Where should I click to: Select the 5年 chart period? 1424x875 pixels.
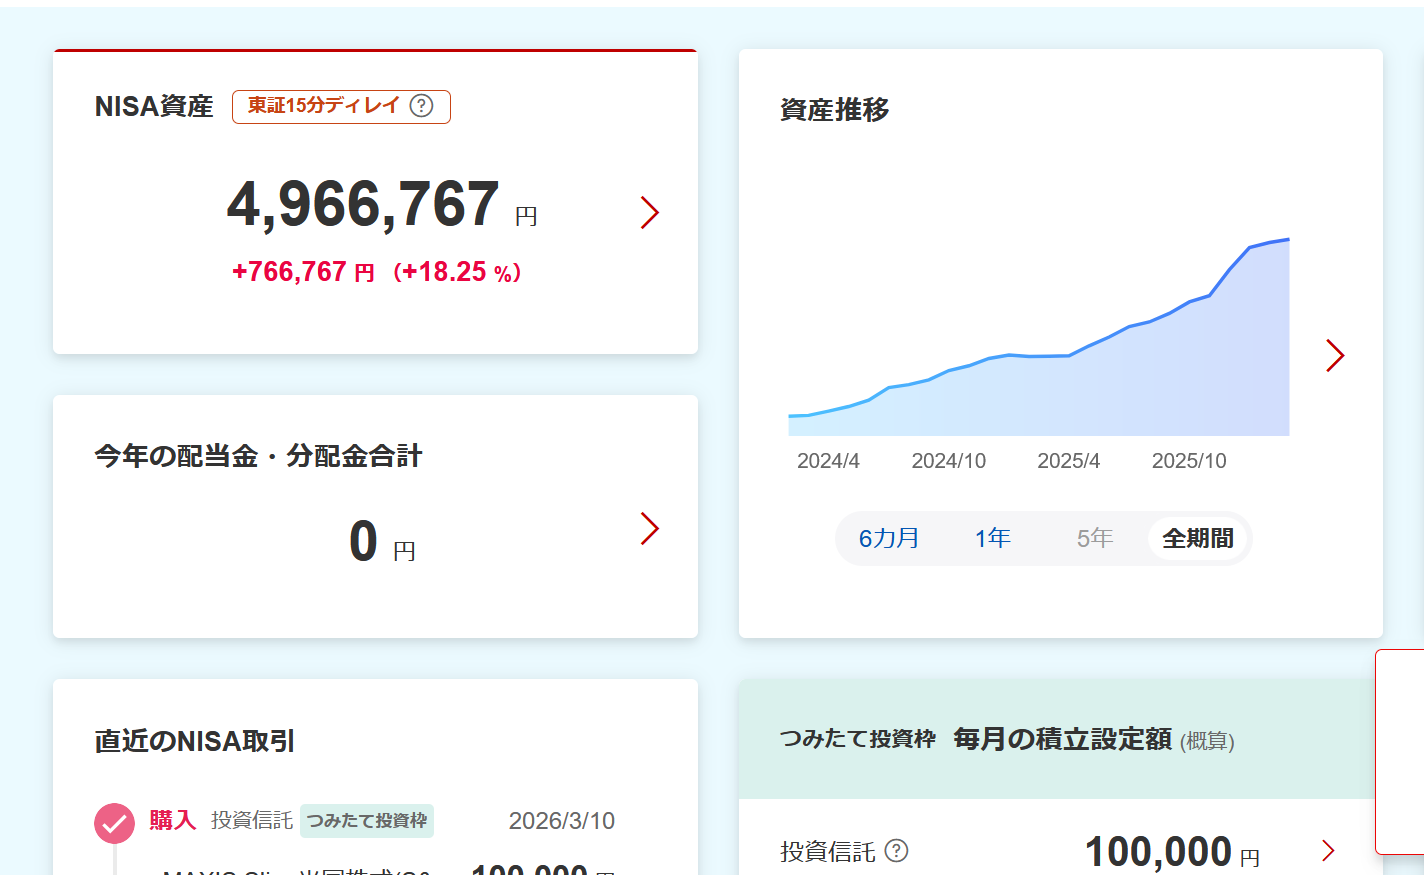(1094, 538)
